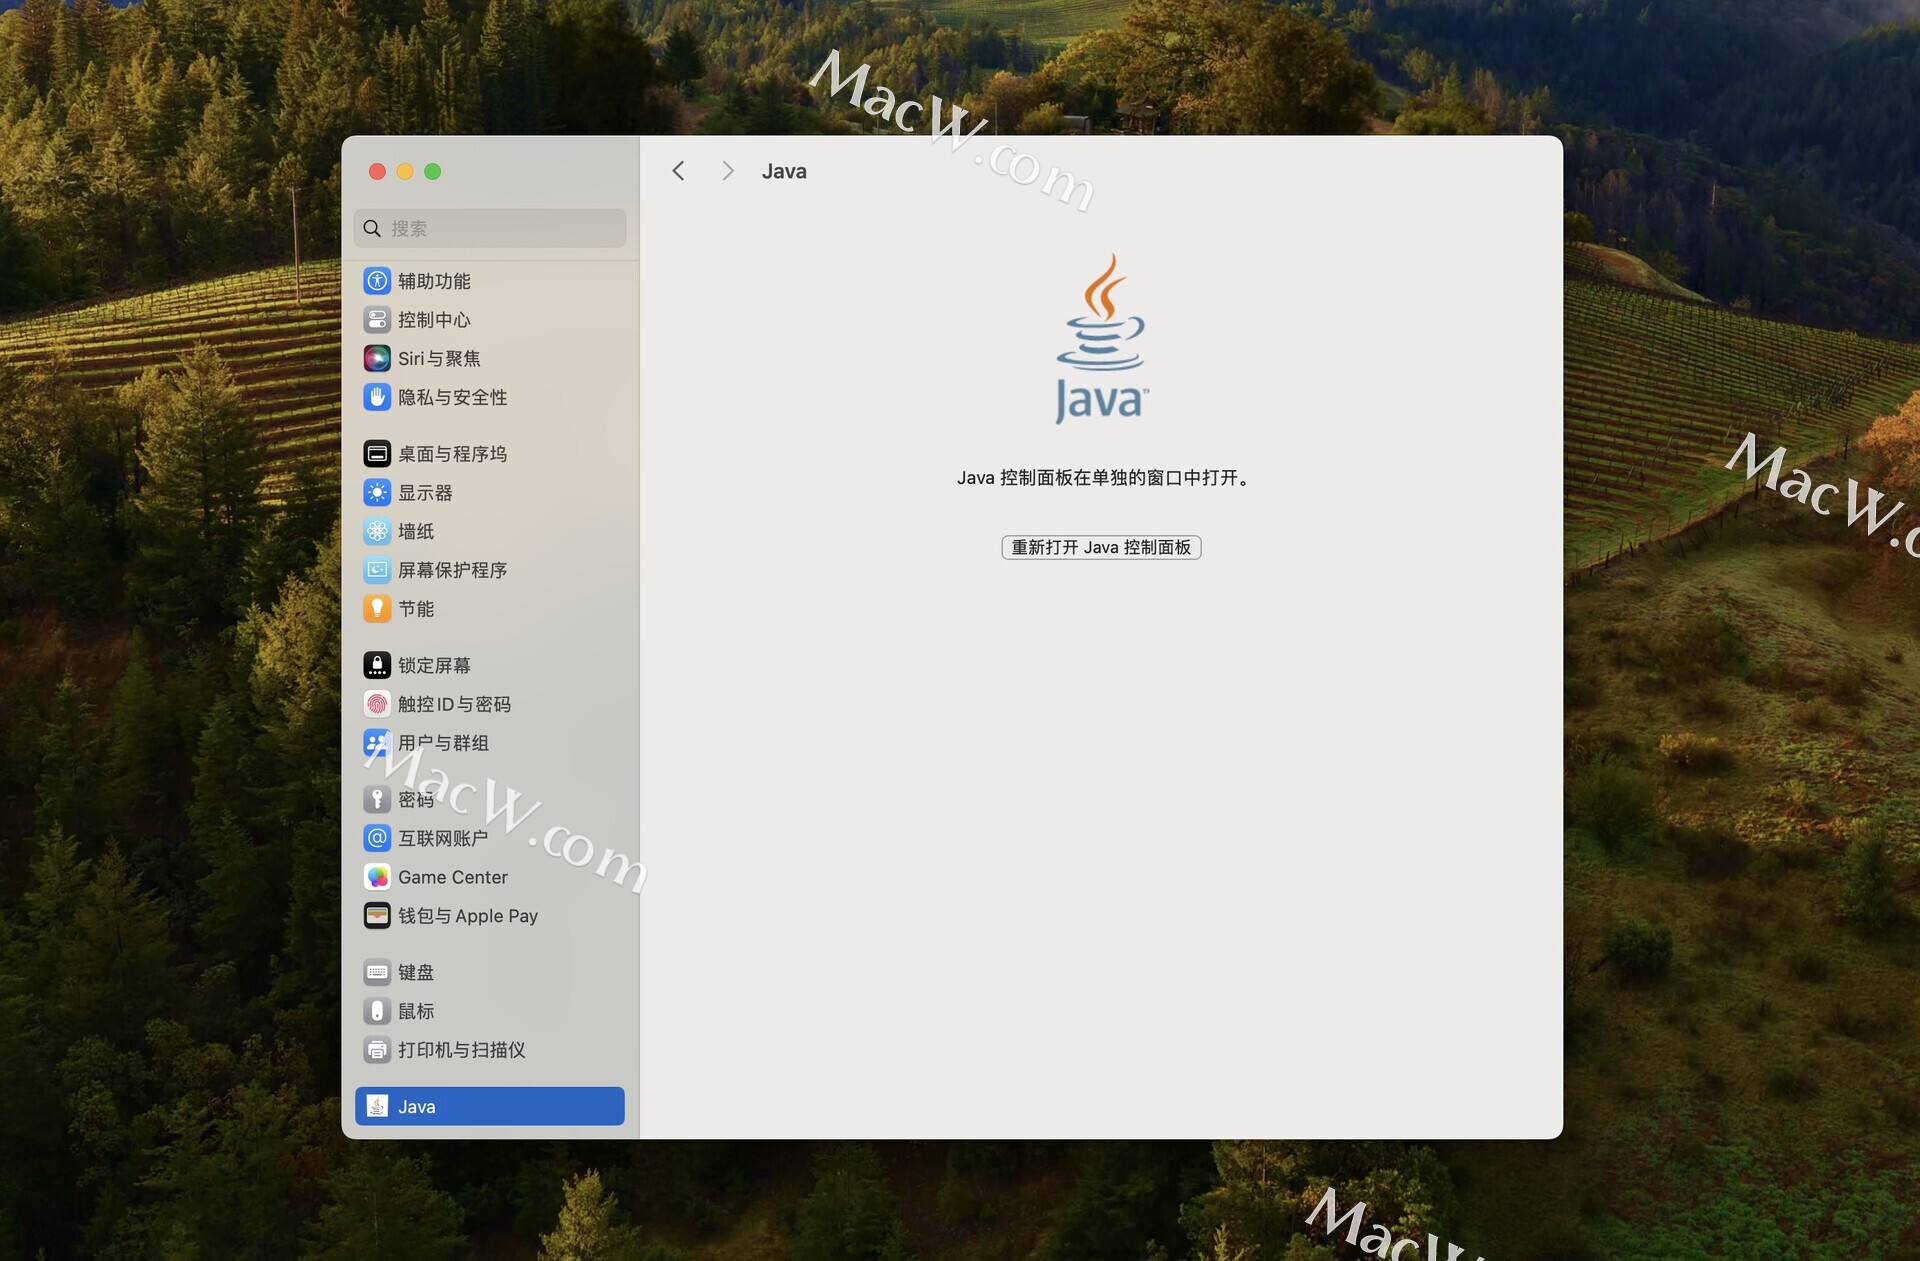Choose 墙纸 label
The image size is (1920, 1261).
click(x=416, y=531)
